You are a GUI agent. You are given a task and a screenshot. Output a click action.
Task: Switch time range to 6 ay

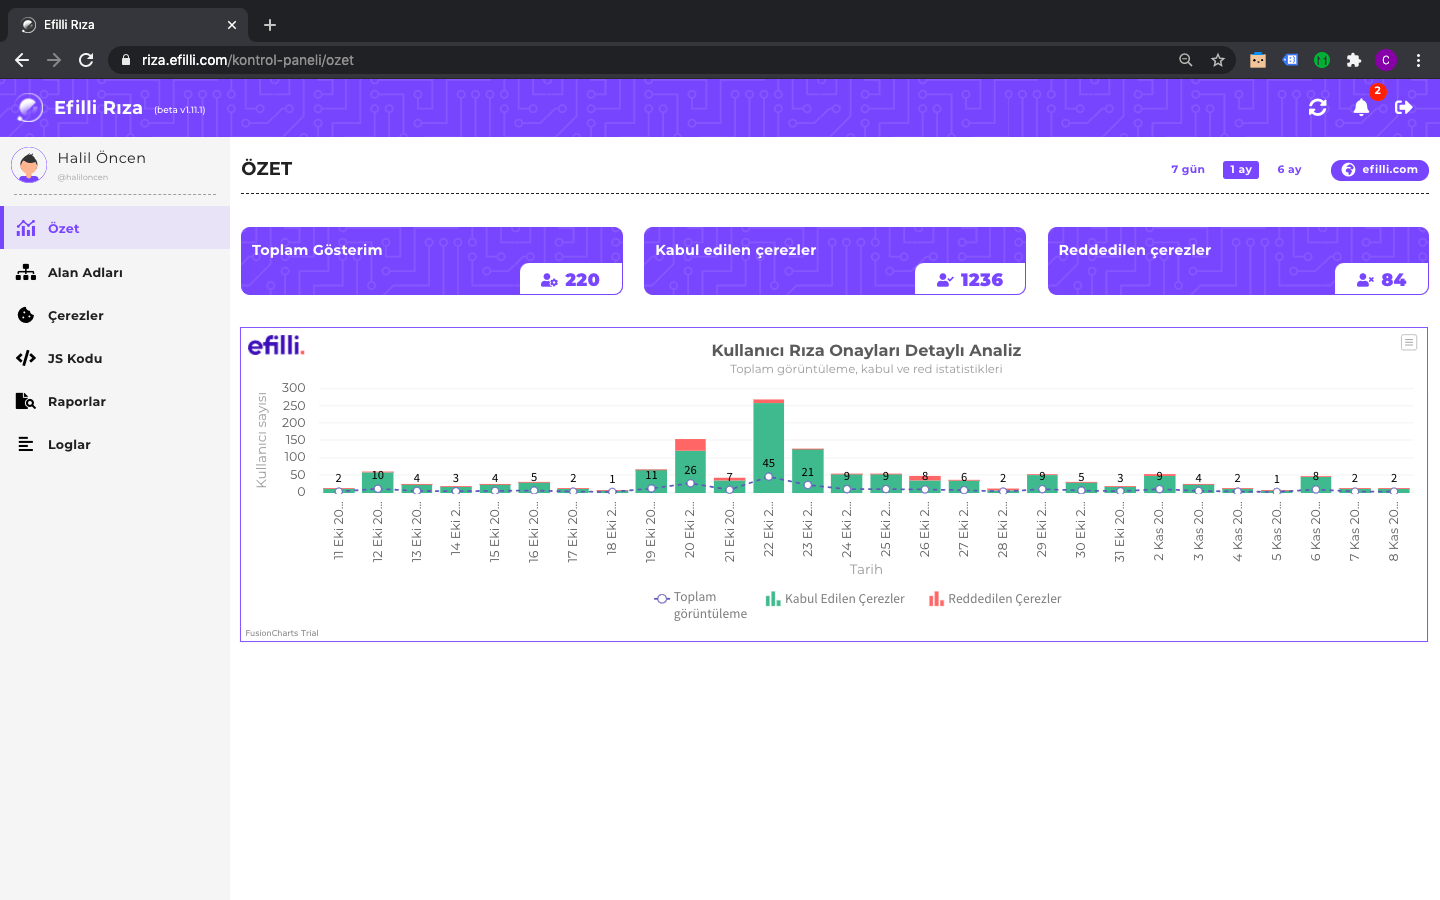[x=1289, y=170]
